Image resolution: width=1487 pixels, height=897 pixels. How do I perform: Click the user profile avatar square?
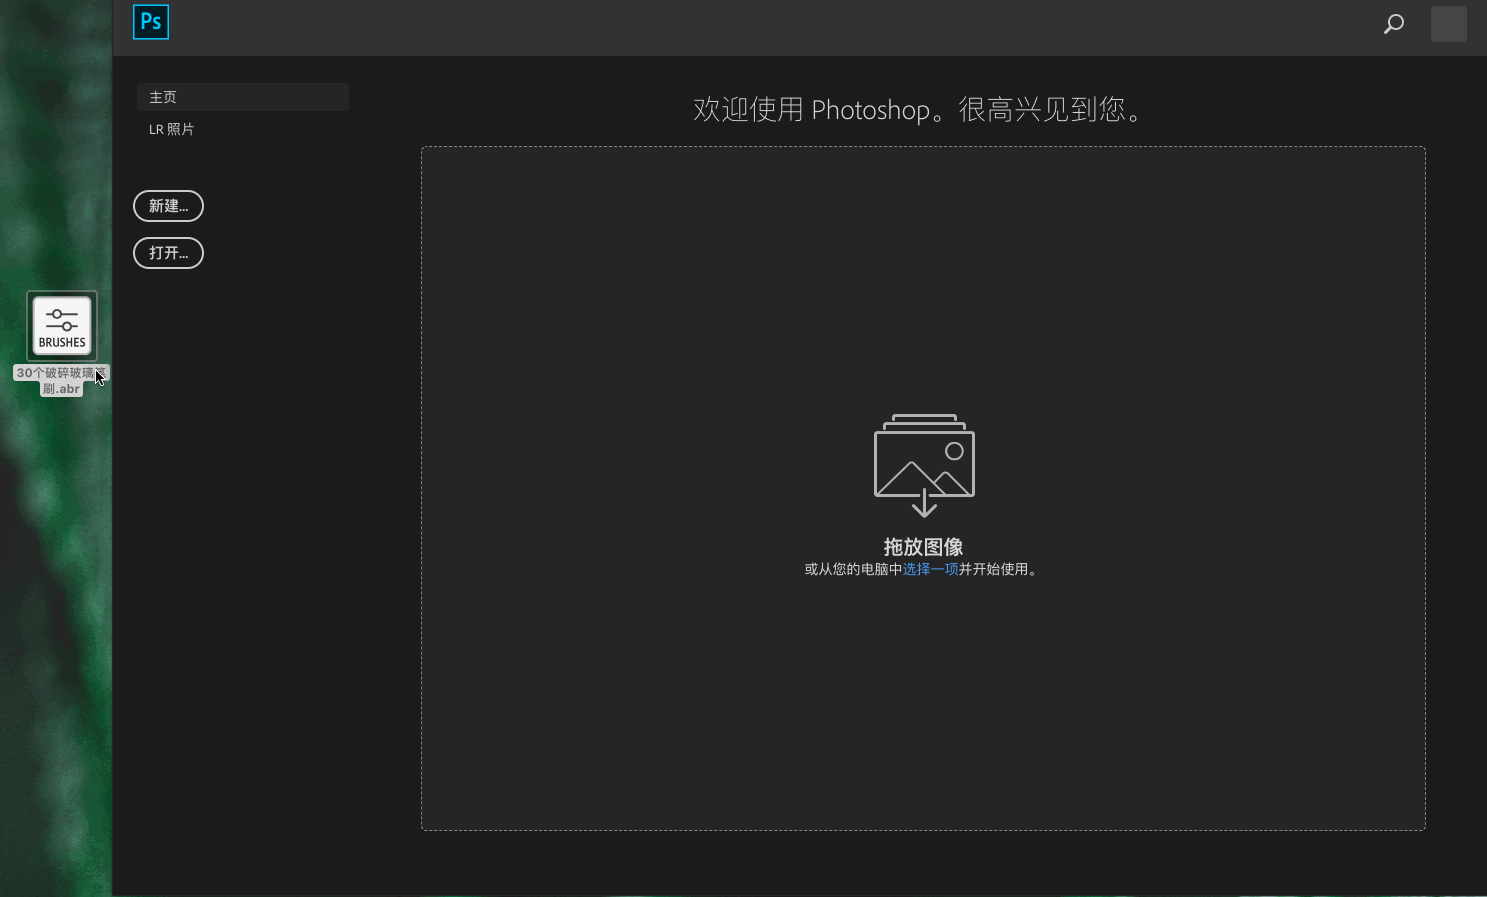point(1448,24)
